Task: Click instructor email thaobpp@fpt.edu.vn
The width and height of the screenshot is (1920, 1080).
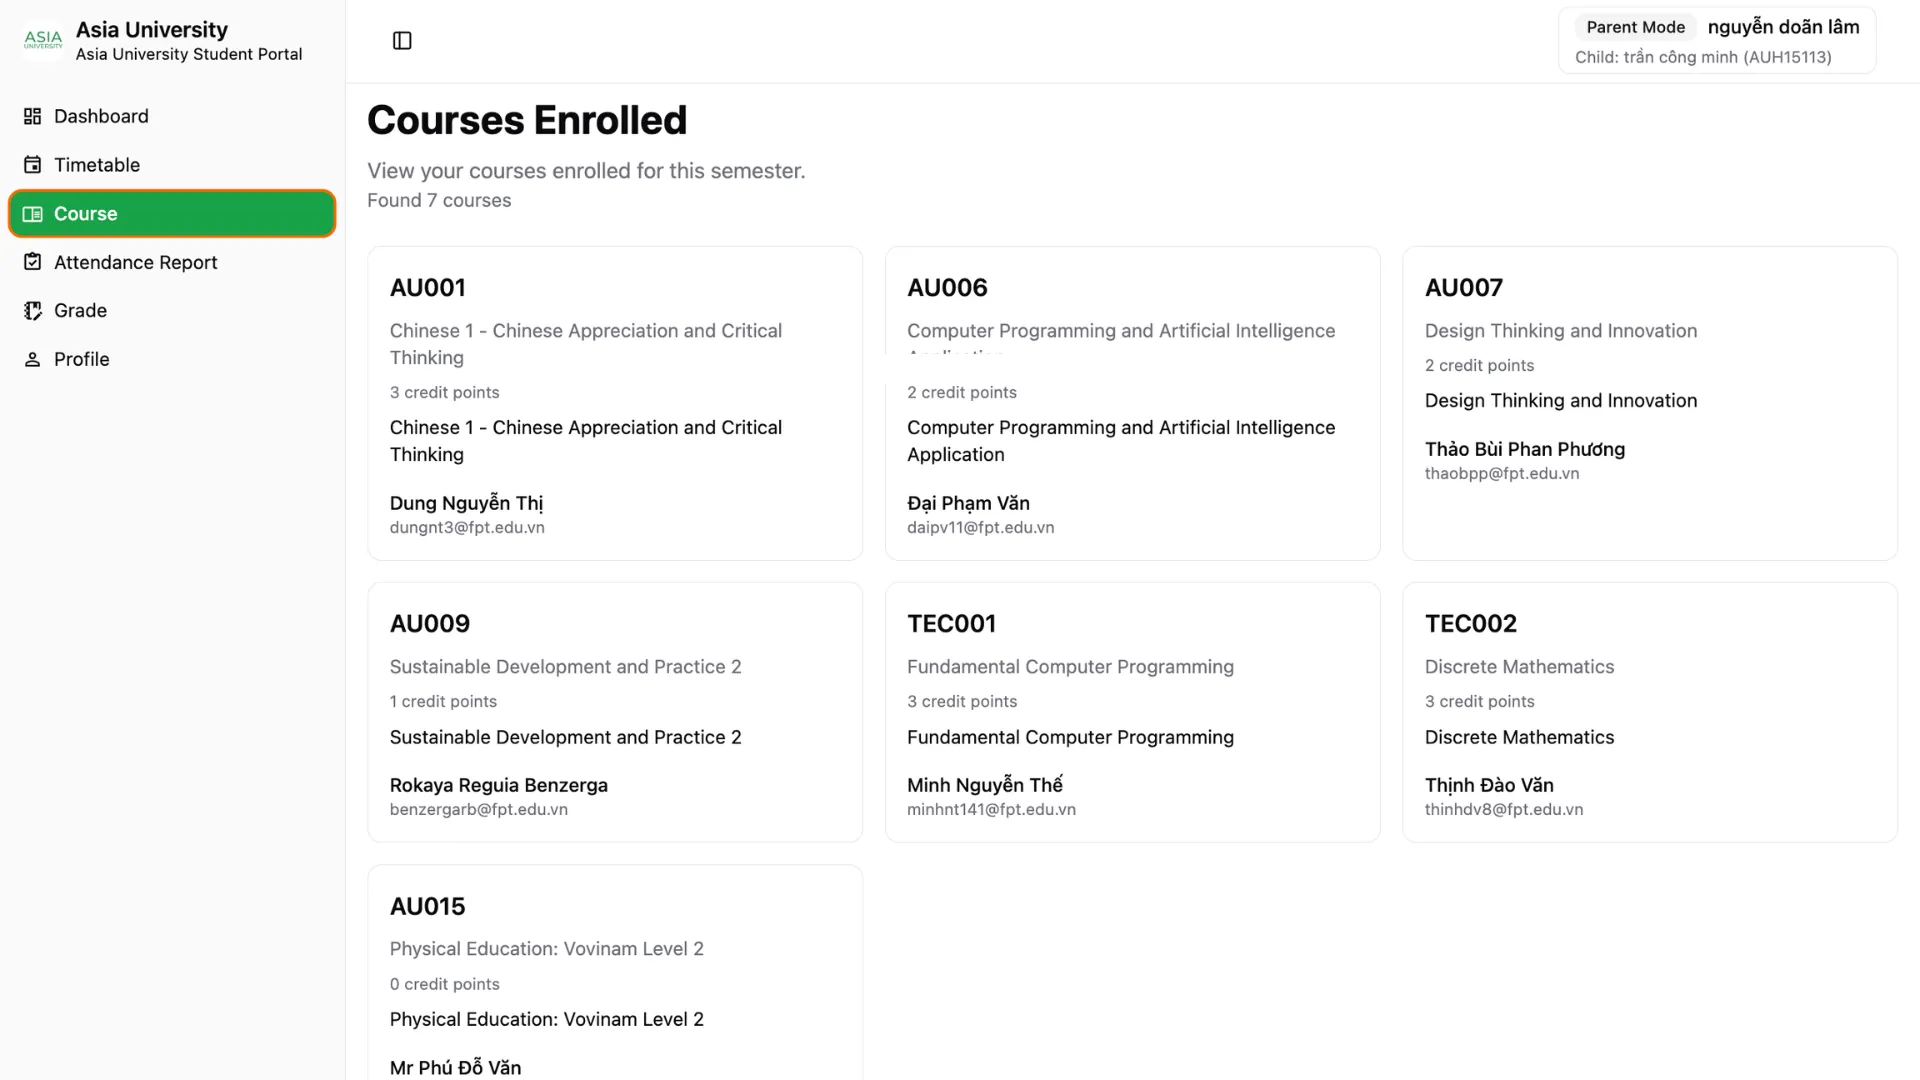Action: point(1501,473)
